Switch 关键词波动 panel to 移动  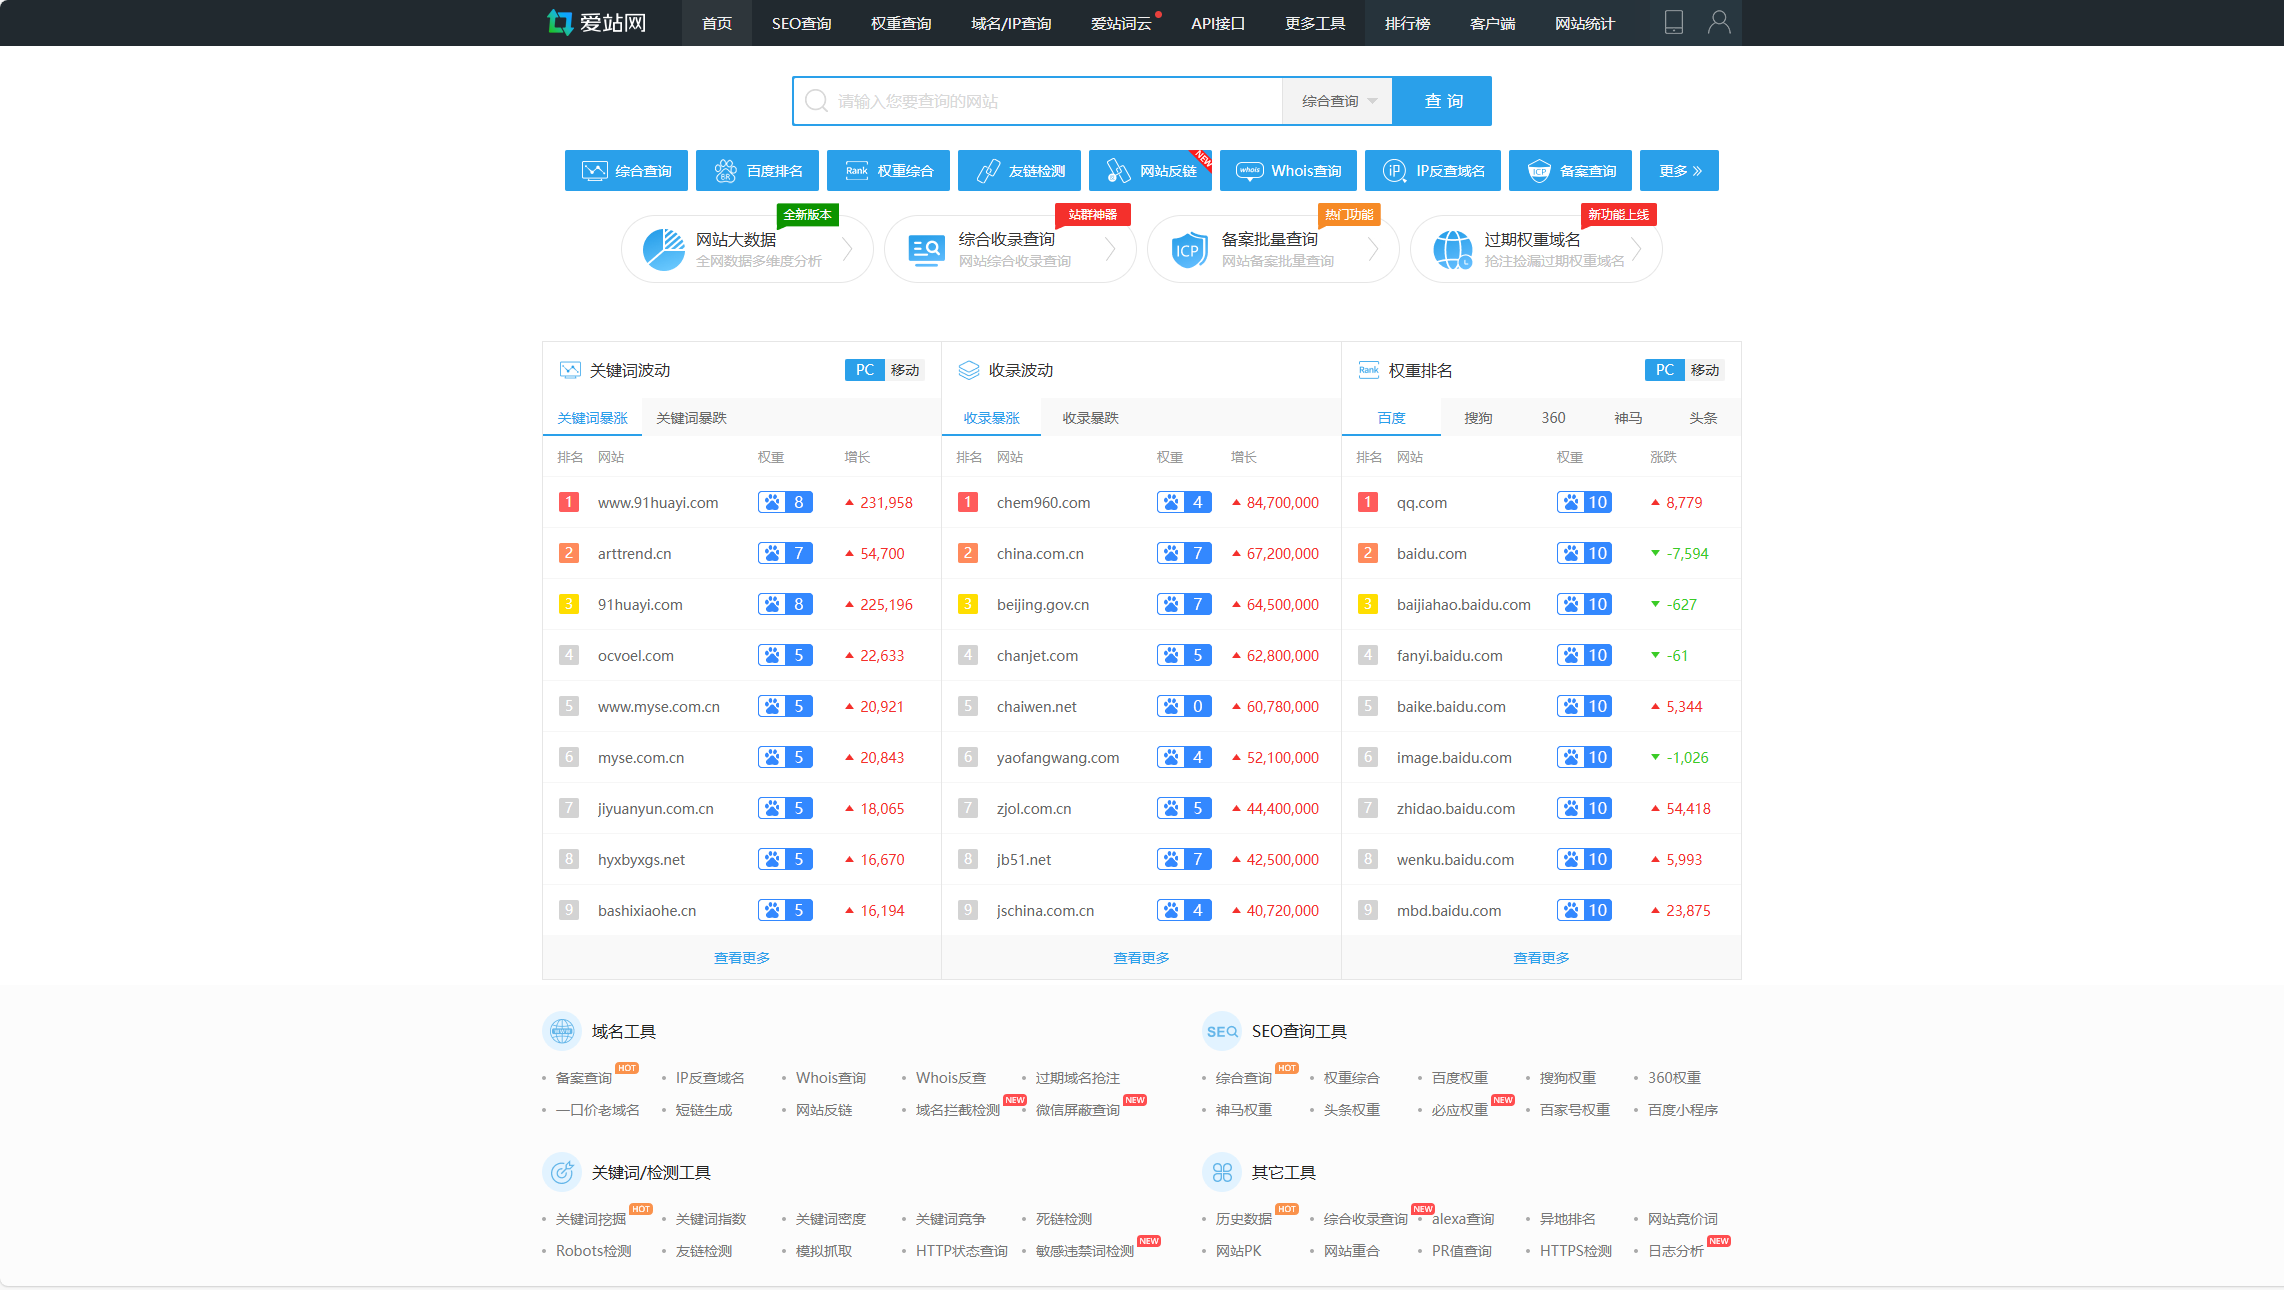(x=905, y=370)
